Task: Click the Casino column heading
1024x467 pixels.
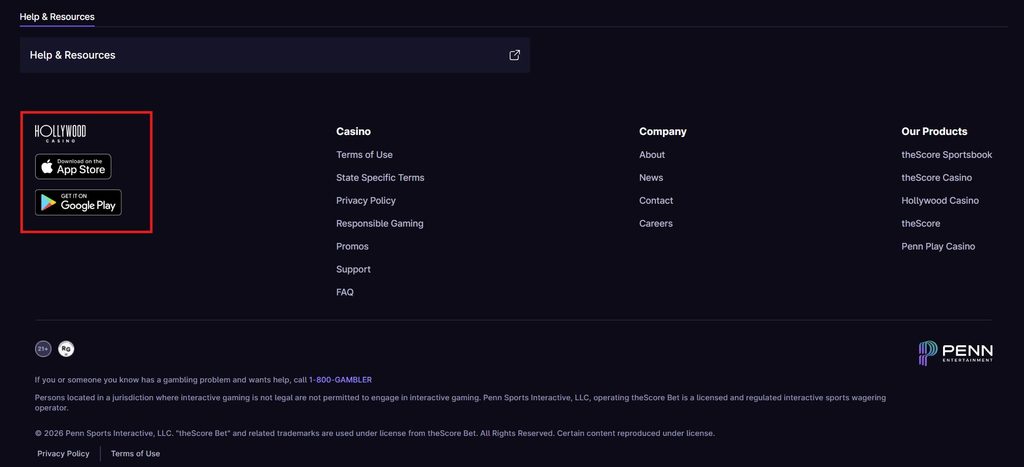Action: tap(353, 131)
